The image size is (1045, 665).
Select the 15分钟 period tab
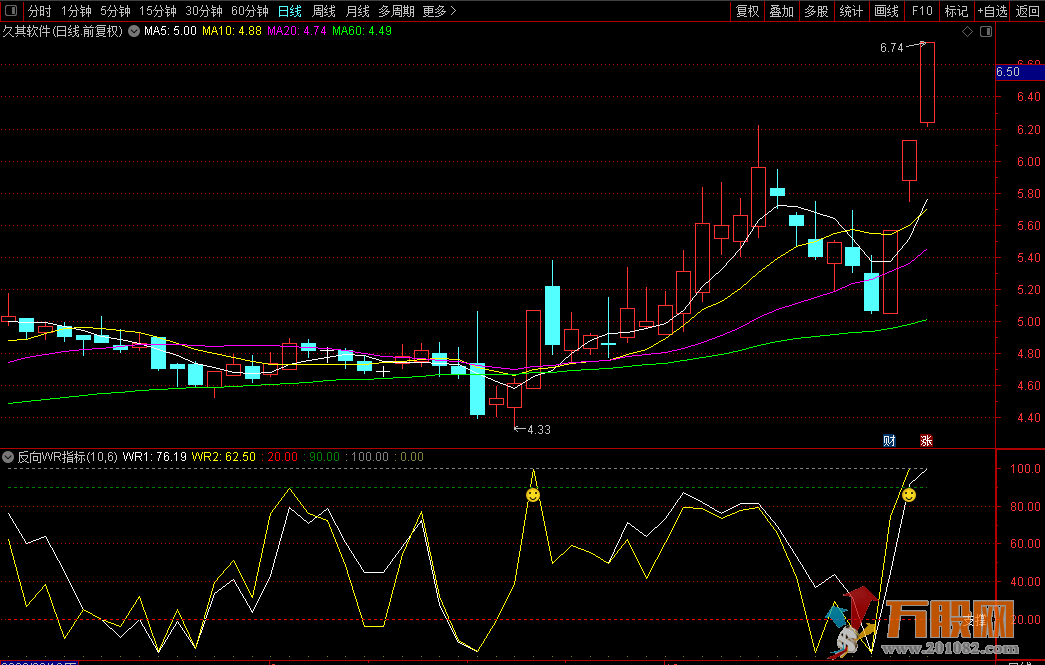tap(158, 11)
